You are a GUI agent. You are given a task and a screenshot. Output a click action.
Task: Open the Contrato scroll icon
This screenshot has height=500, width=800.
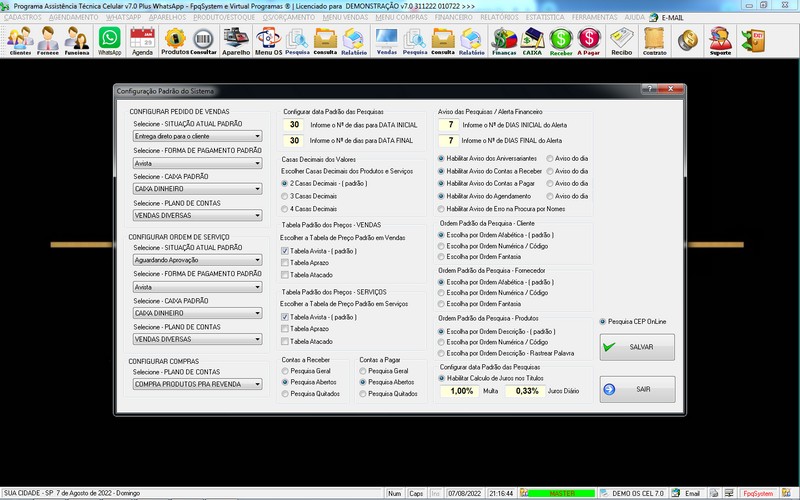coord(655,41)
